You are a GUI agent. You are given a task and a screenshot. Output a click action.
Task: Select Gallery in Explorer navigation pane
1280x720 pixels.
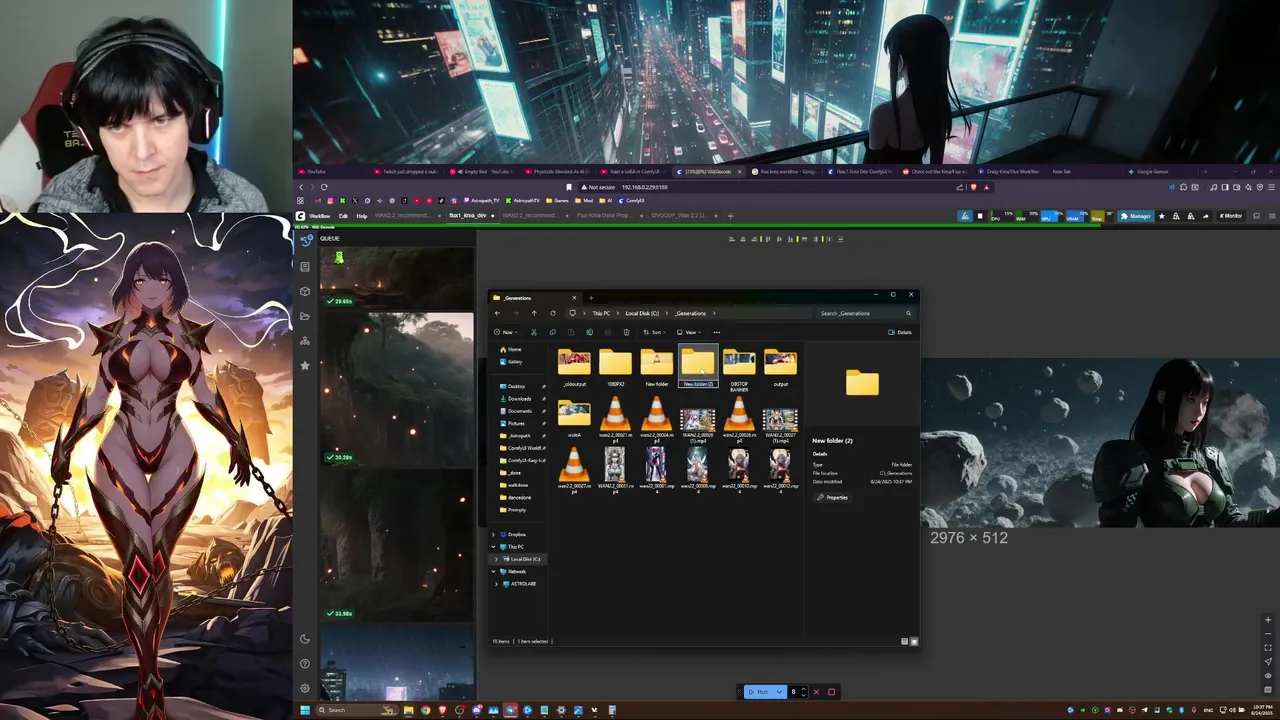point(511,361)
